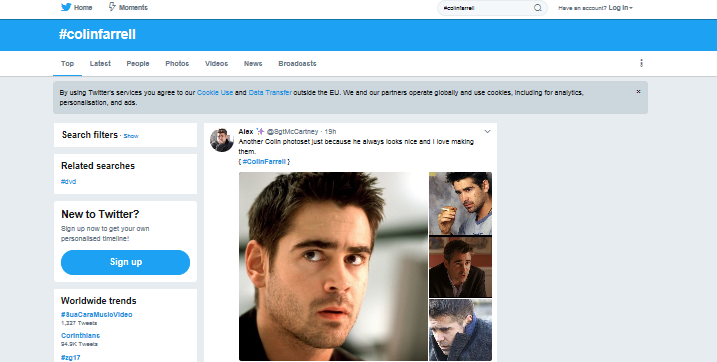Image resolution: width=717 pixels, height=362 pixels.
Task: Click the 19h tweet timestamp
Action: pos(330,132)
